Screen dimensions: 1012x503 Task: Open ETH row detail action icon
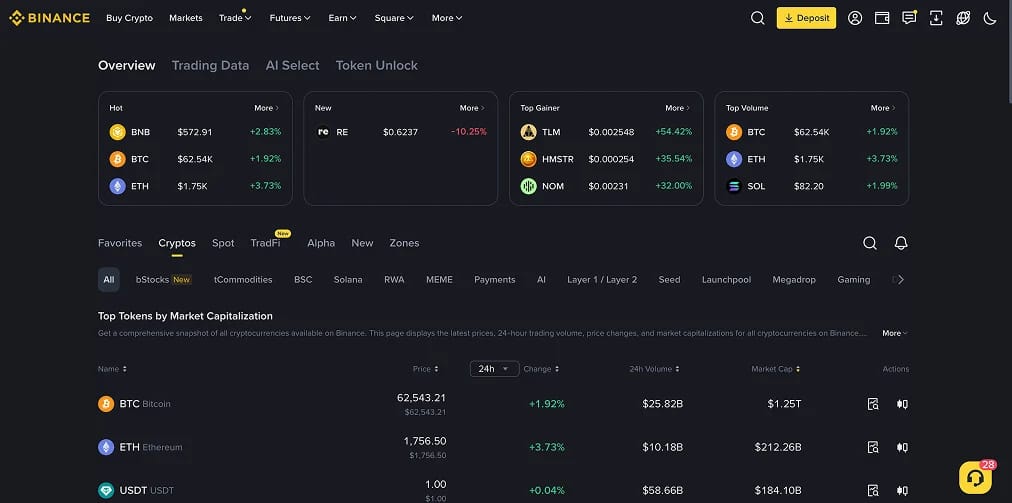[873, 447]
